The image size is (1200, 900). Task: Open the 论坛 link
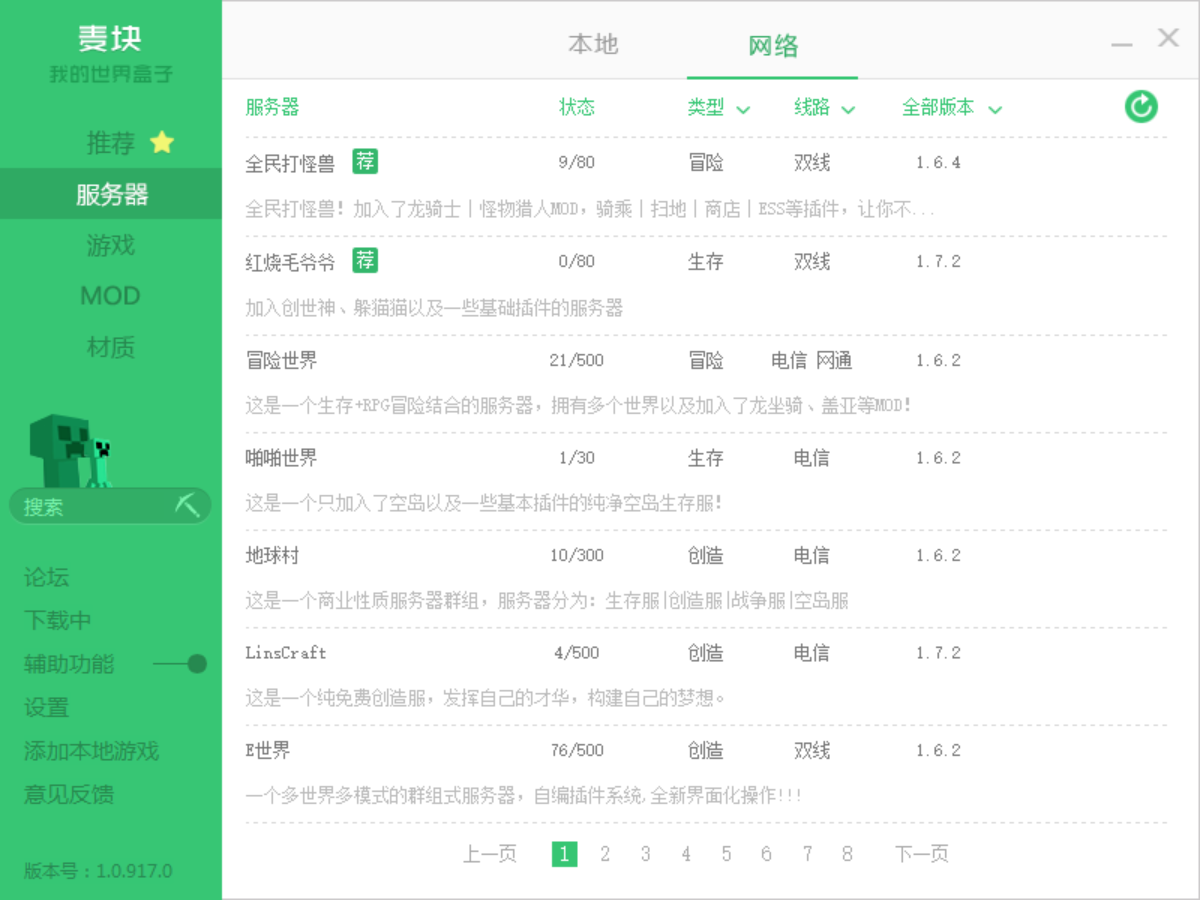click(47, 577)
